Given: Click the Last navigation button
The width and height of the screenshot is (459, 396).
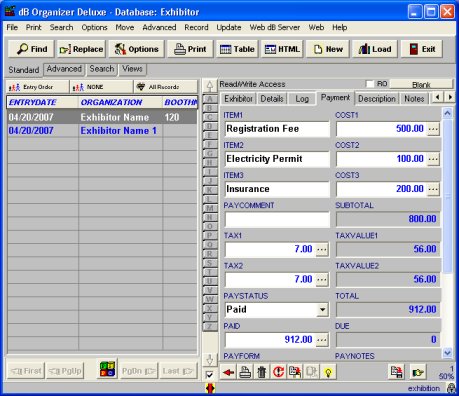Looking at the screenshot, I should point(178,371).
